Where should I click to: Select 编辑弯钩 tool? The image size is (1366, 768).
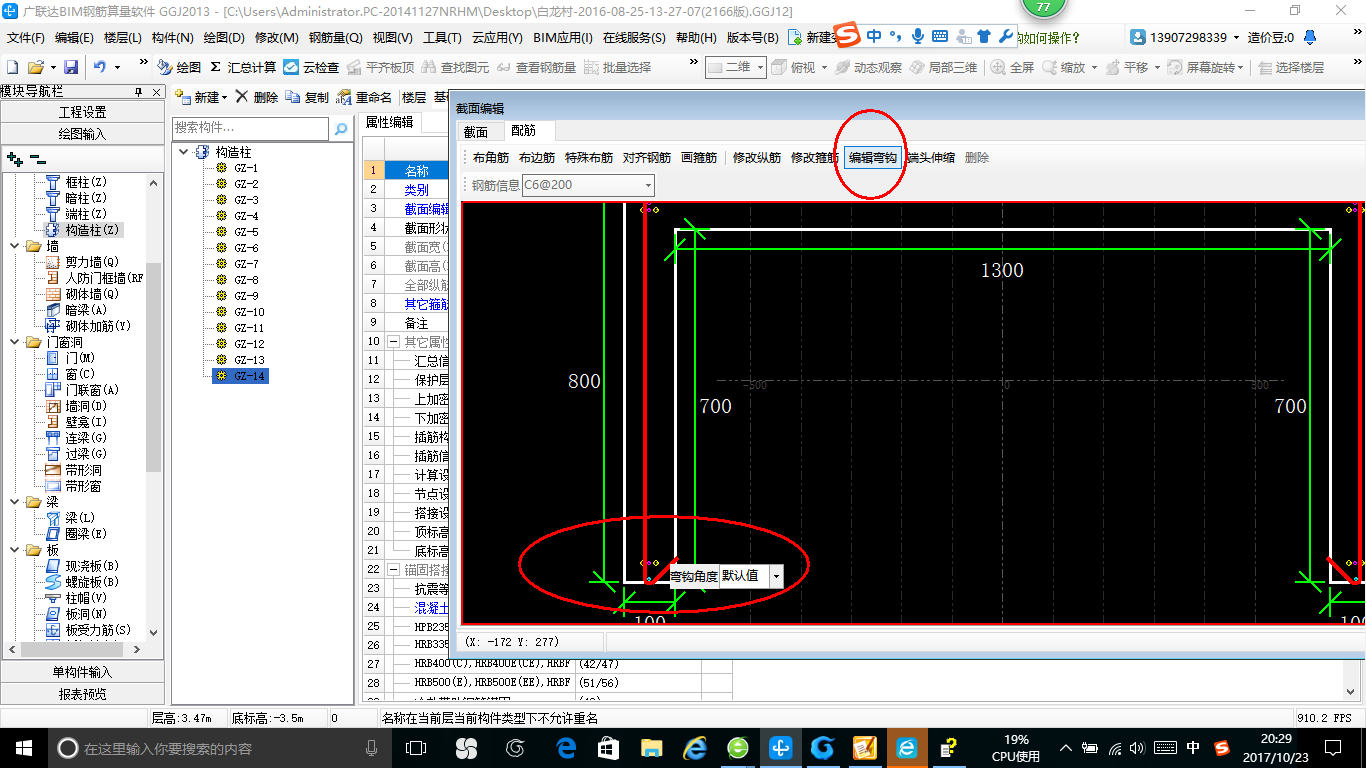[873, 158]
